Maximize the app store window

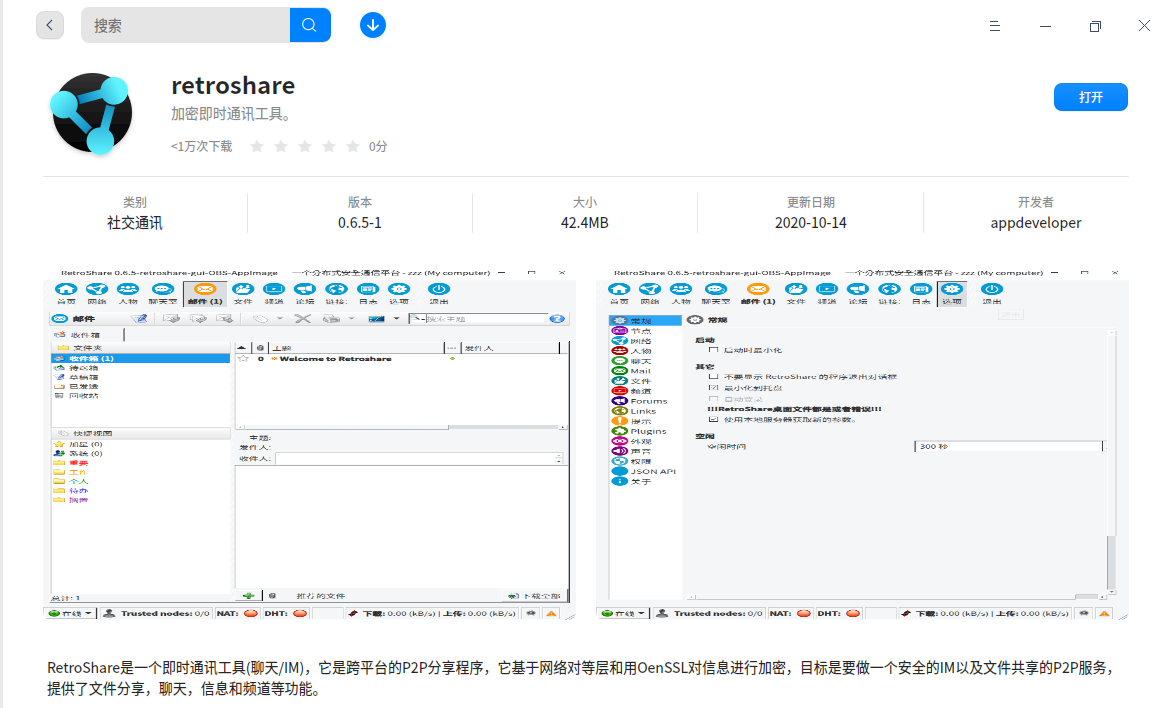coord(1095,26)
